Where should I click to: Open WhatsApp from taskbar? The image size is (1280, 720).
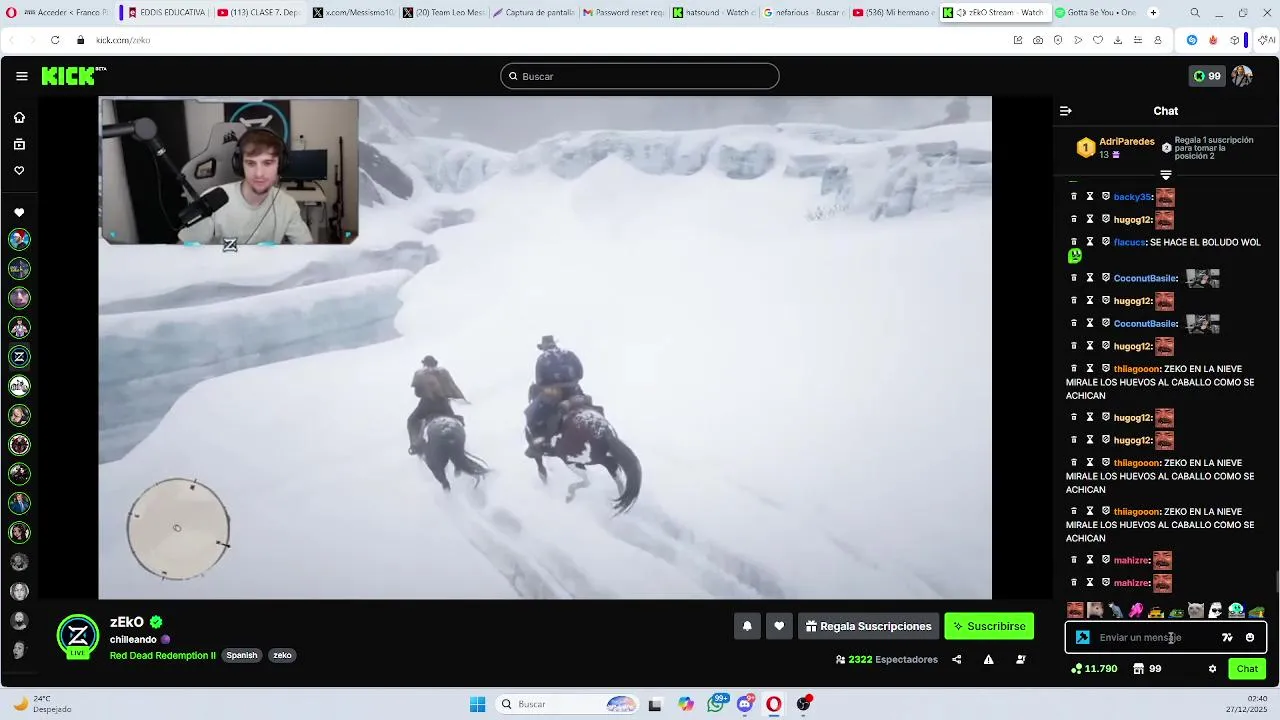716,704
